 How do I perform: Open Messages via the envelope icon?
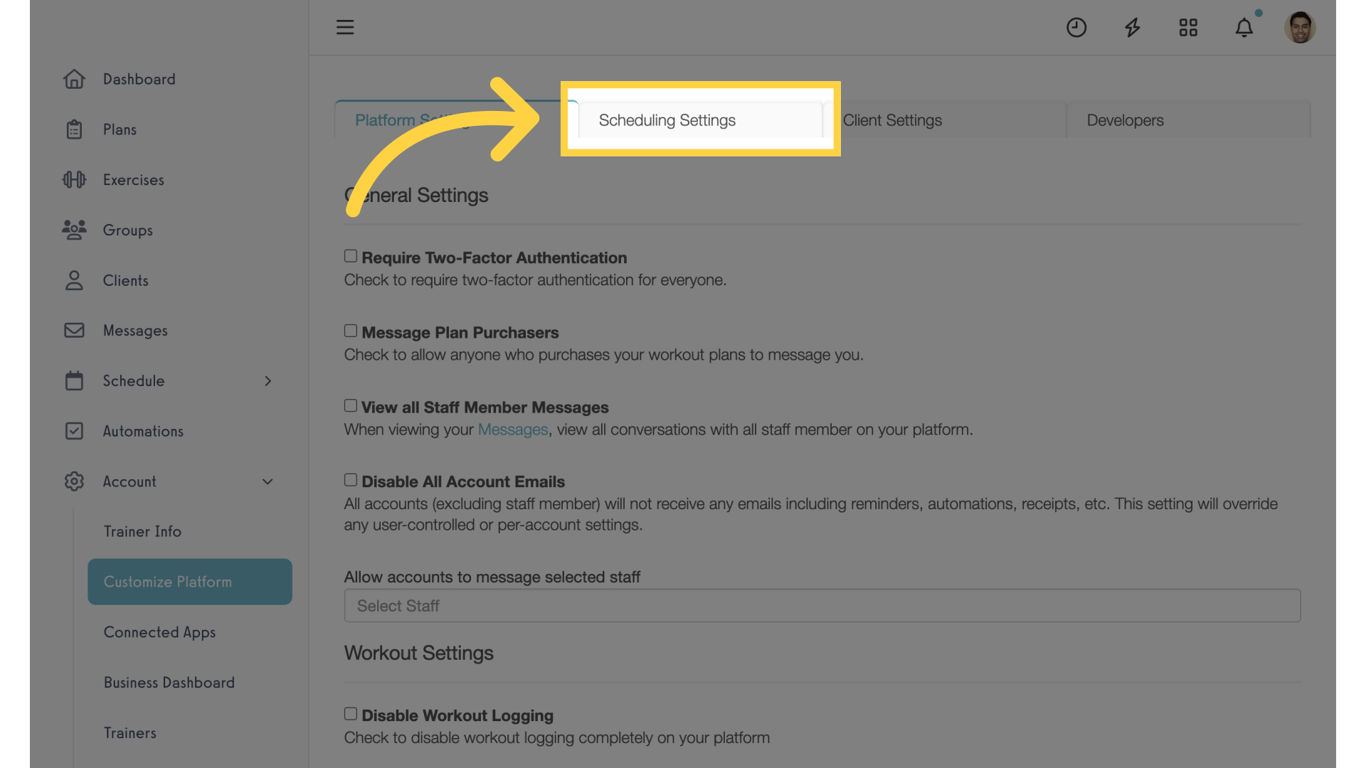pyautogui.click(x=74, y=330)
